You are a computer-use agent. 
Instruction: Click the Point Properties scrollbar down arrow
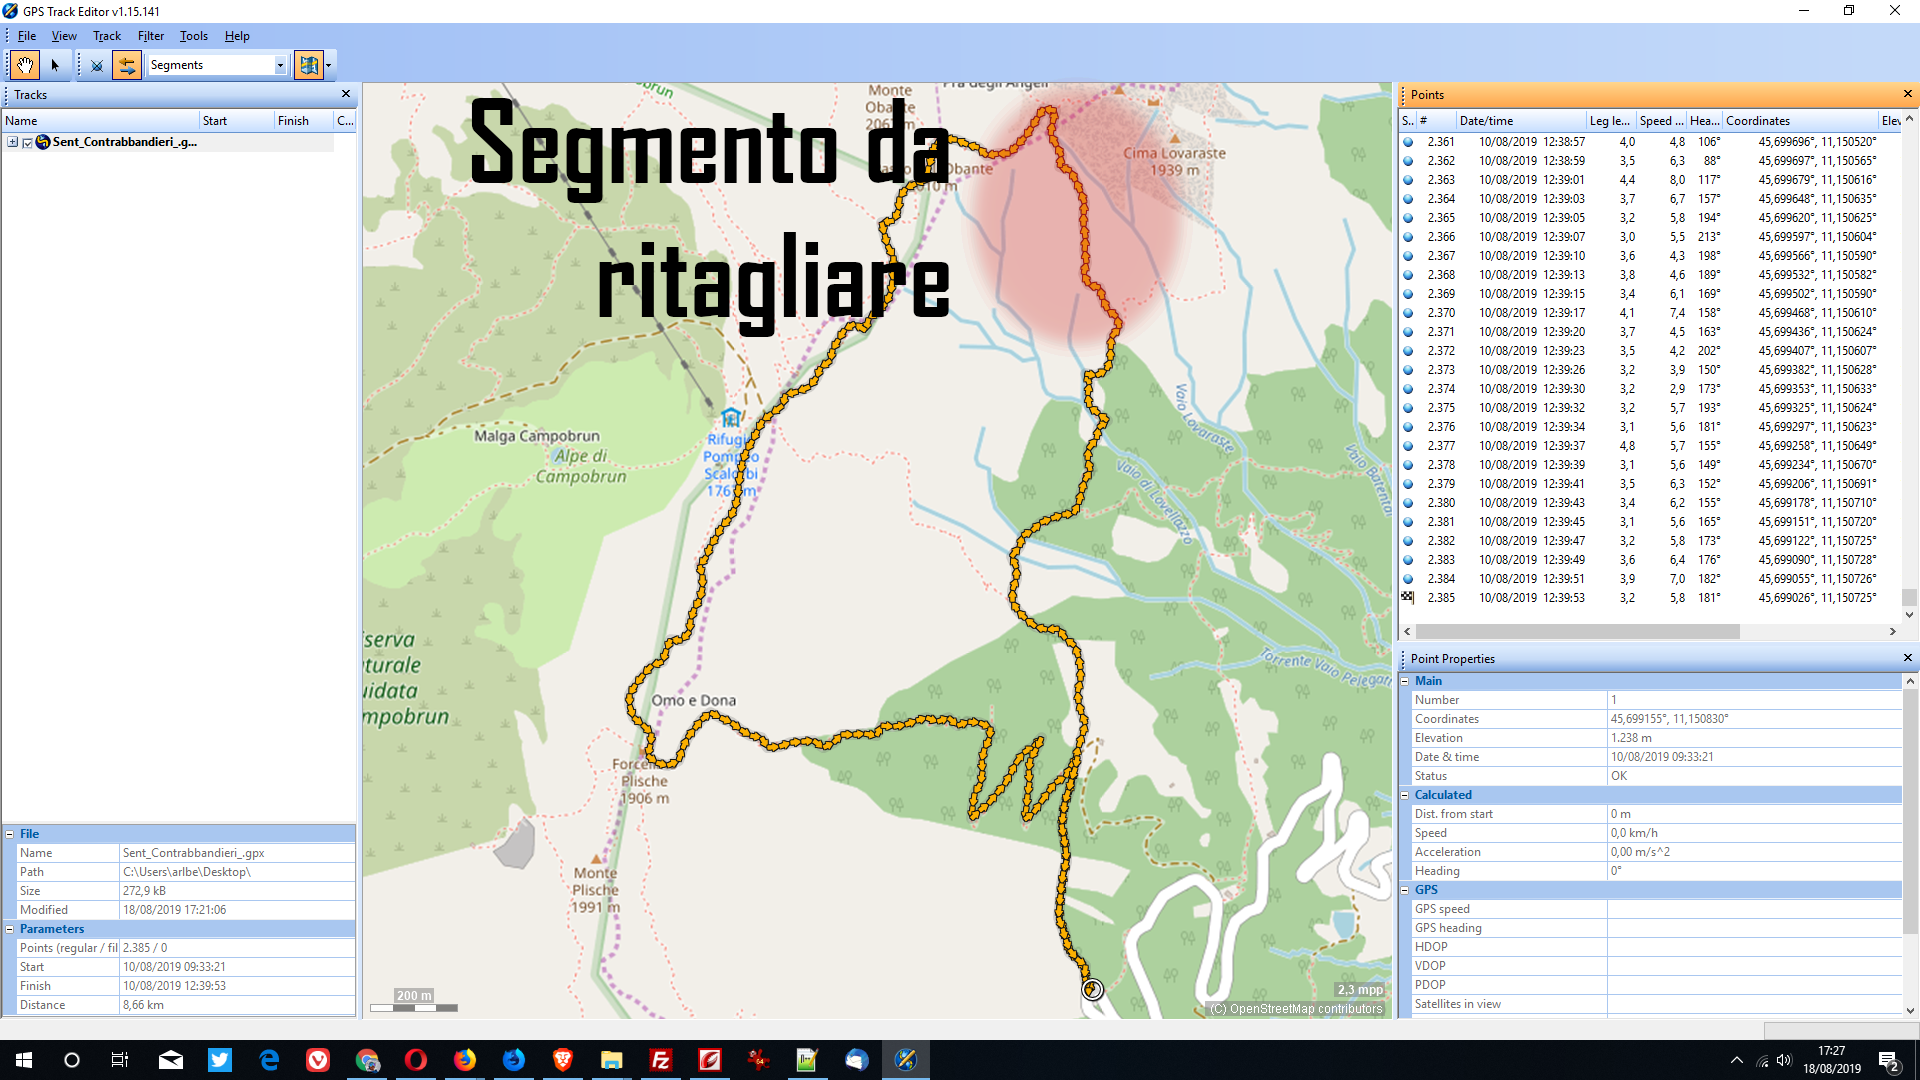[x=1909, y=1011]
